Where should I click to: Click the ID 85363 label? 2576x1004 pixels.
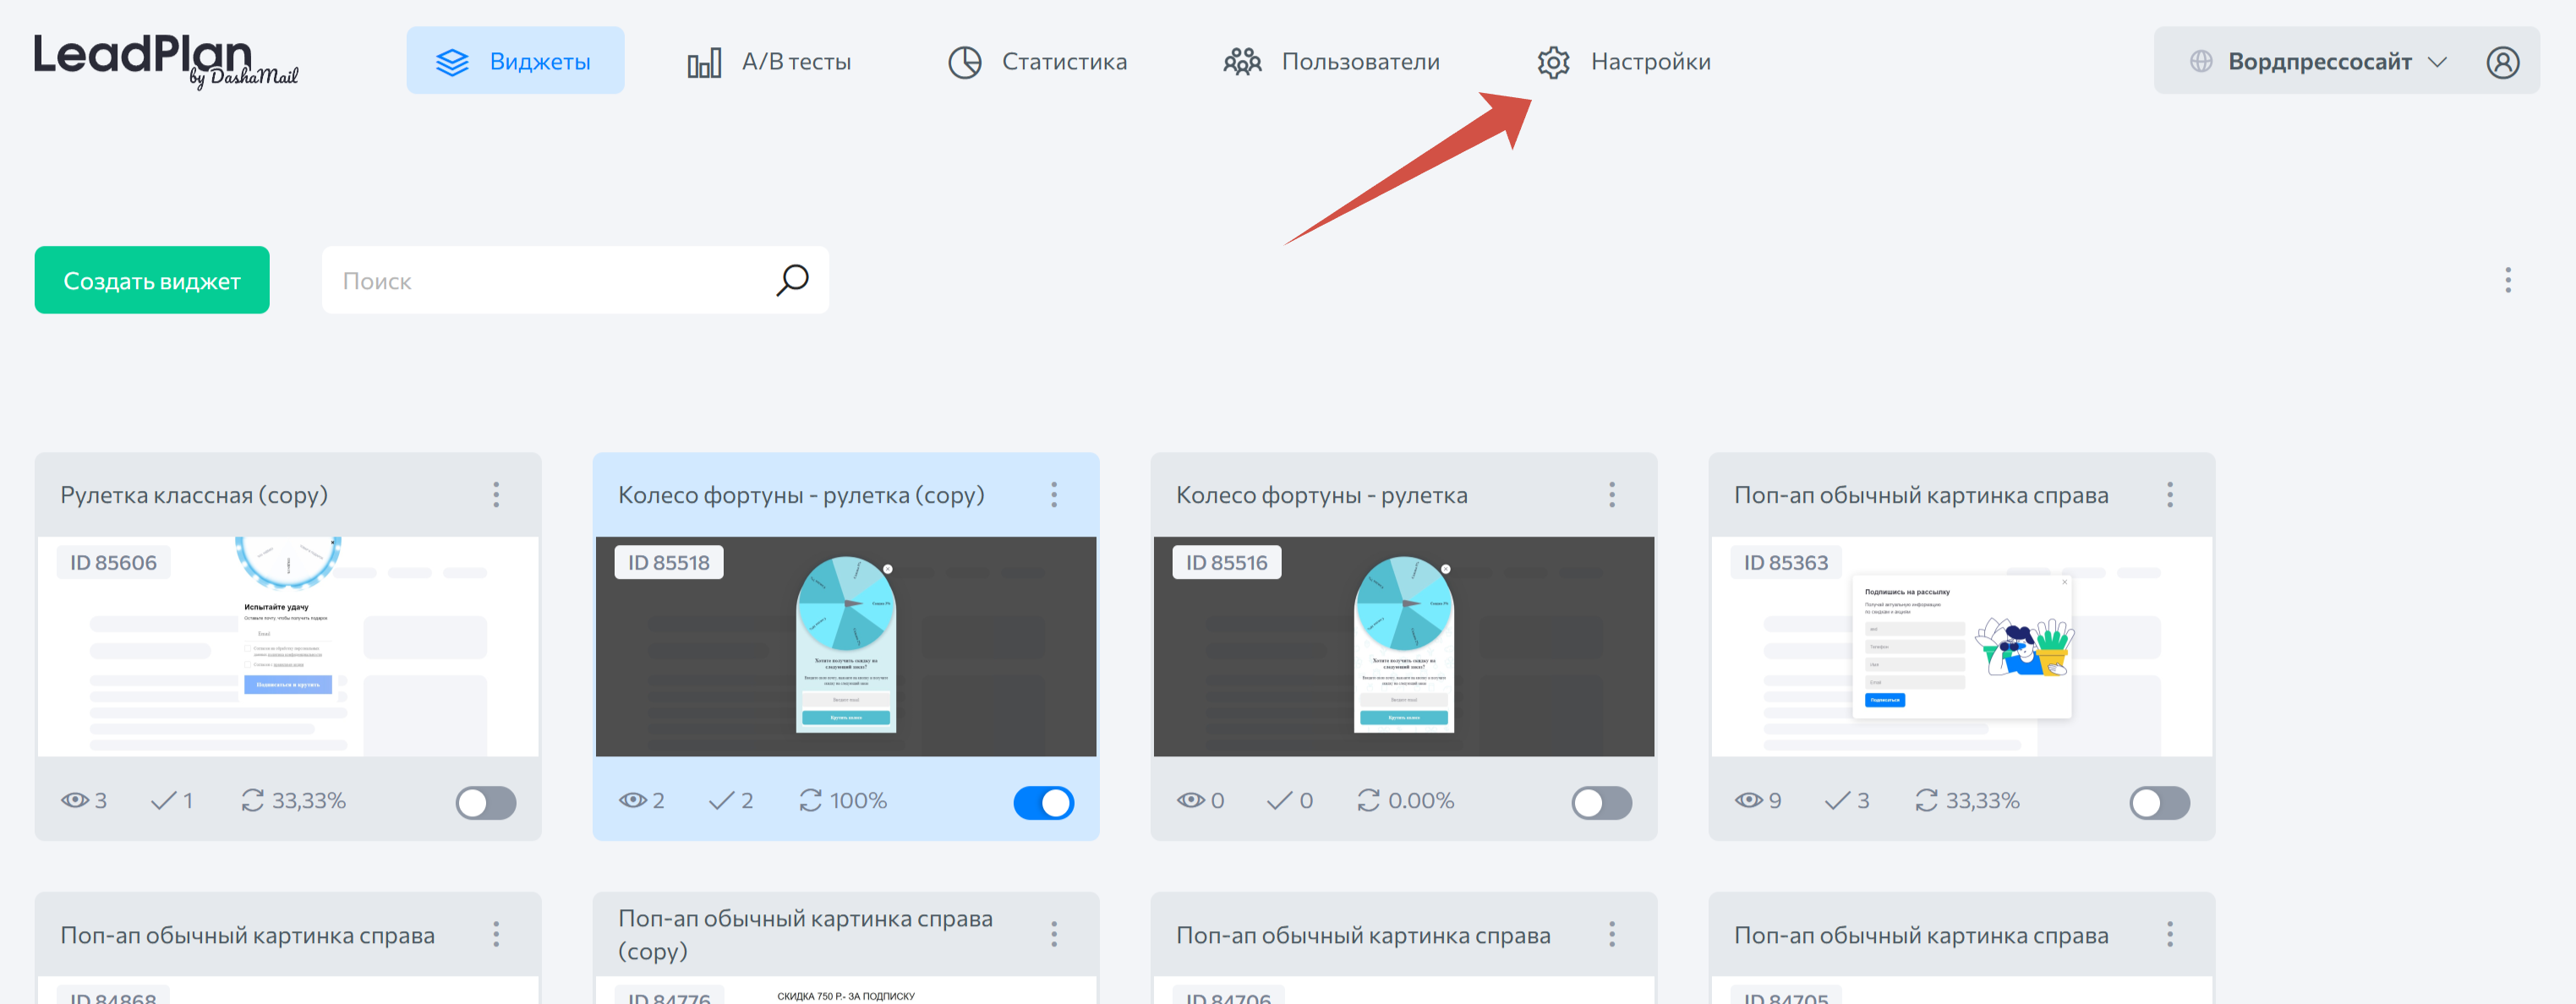click(1786, 563)
